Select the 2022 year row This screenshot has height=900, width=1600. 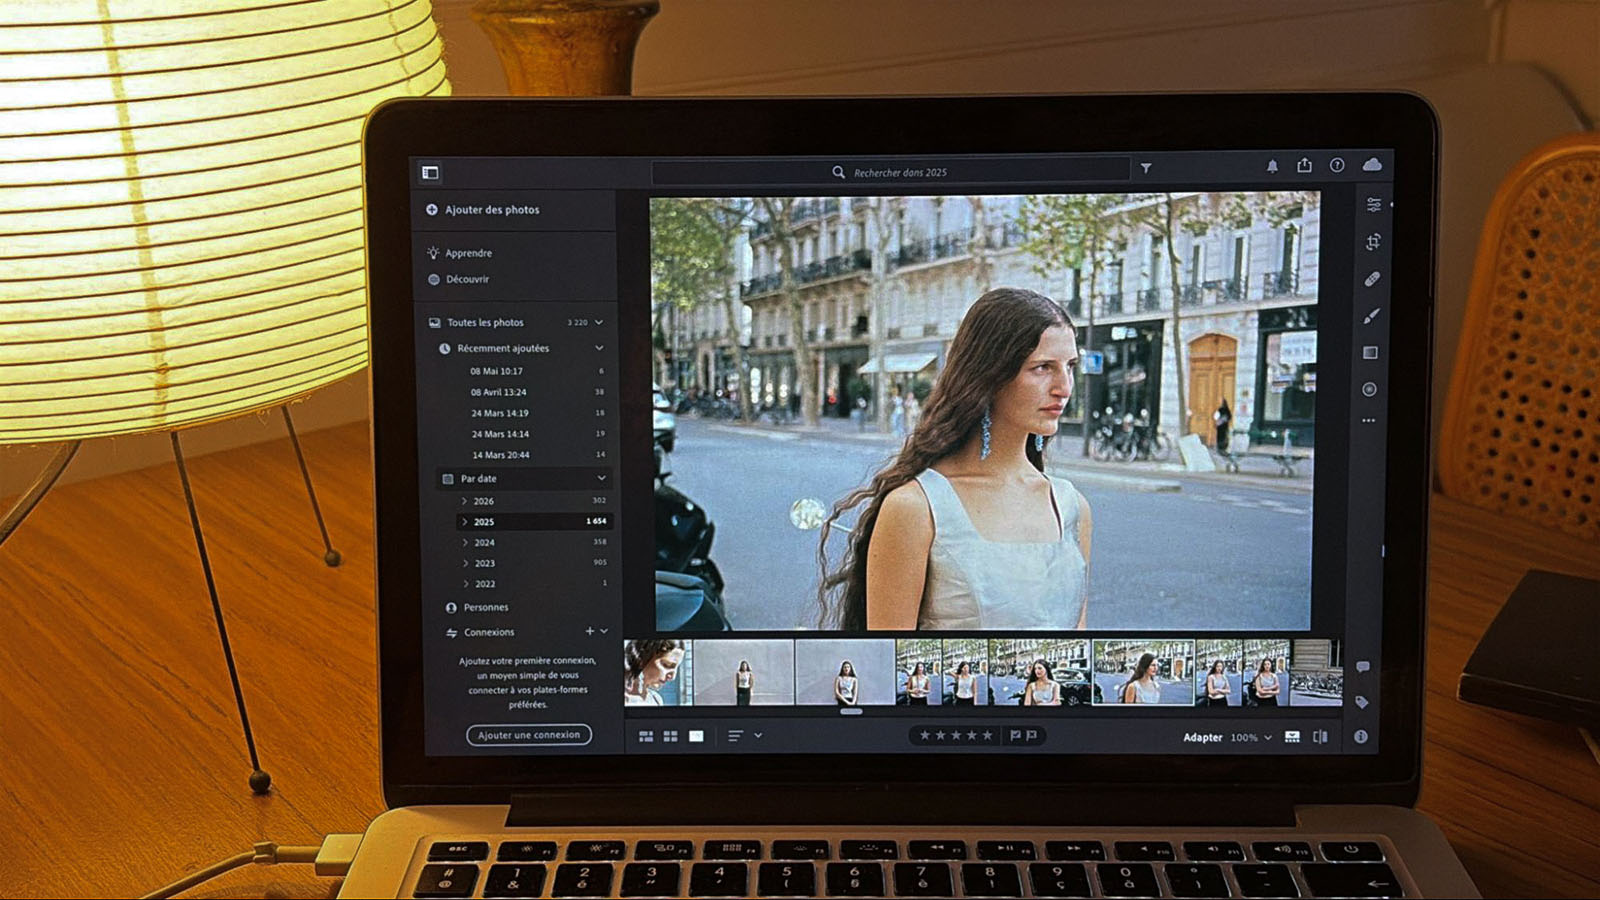536,584
